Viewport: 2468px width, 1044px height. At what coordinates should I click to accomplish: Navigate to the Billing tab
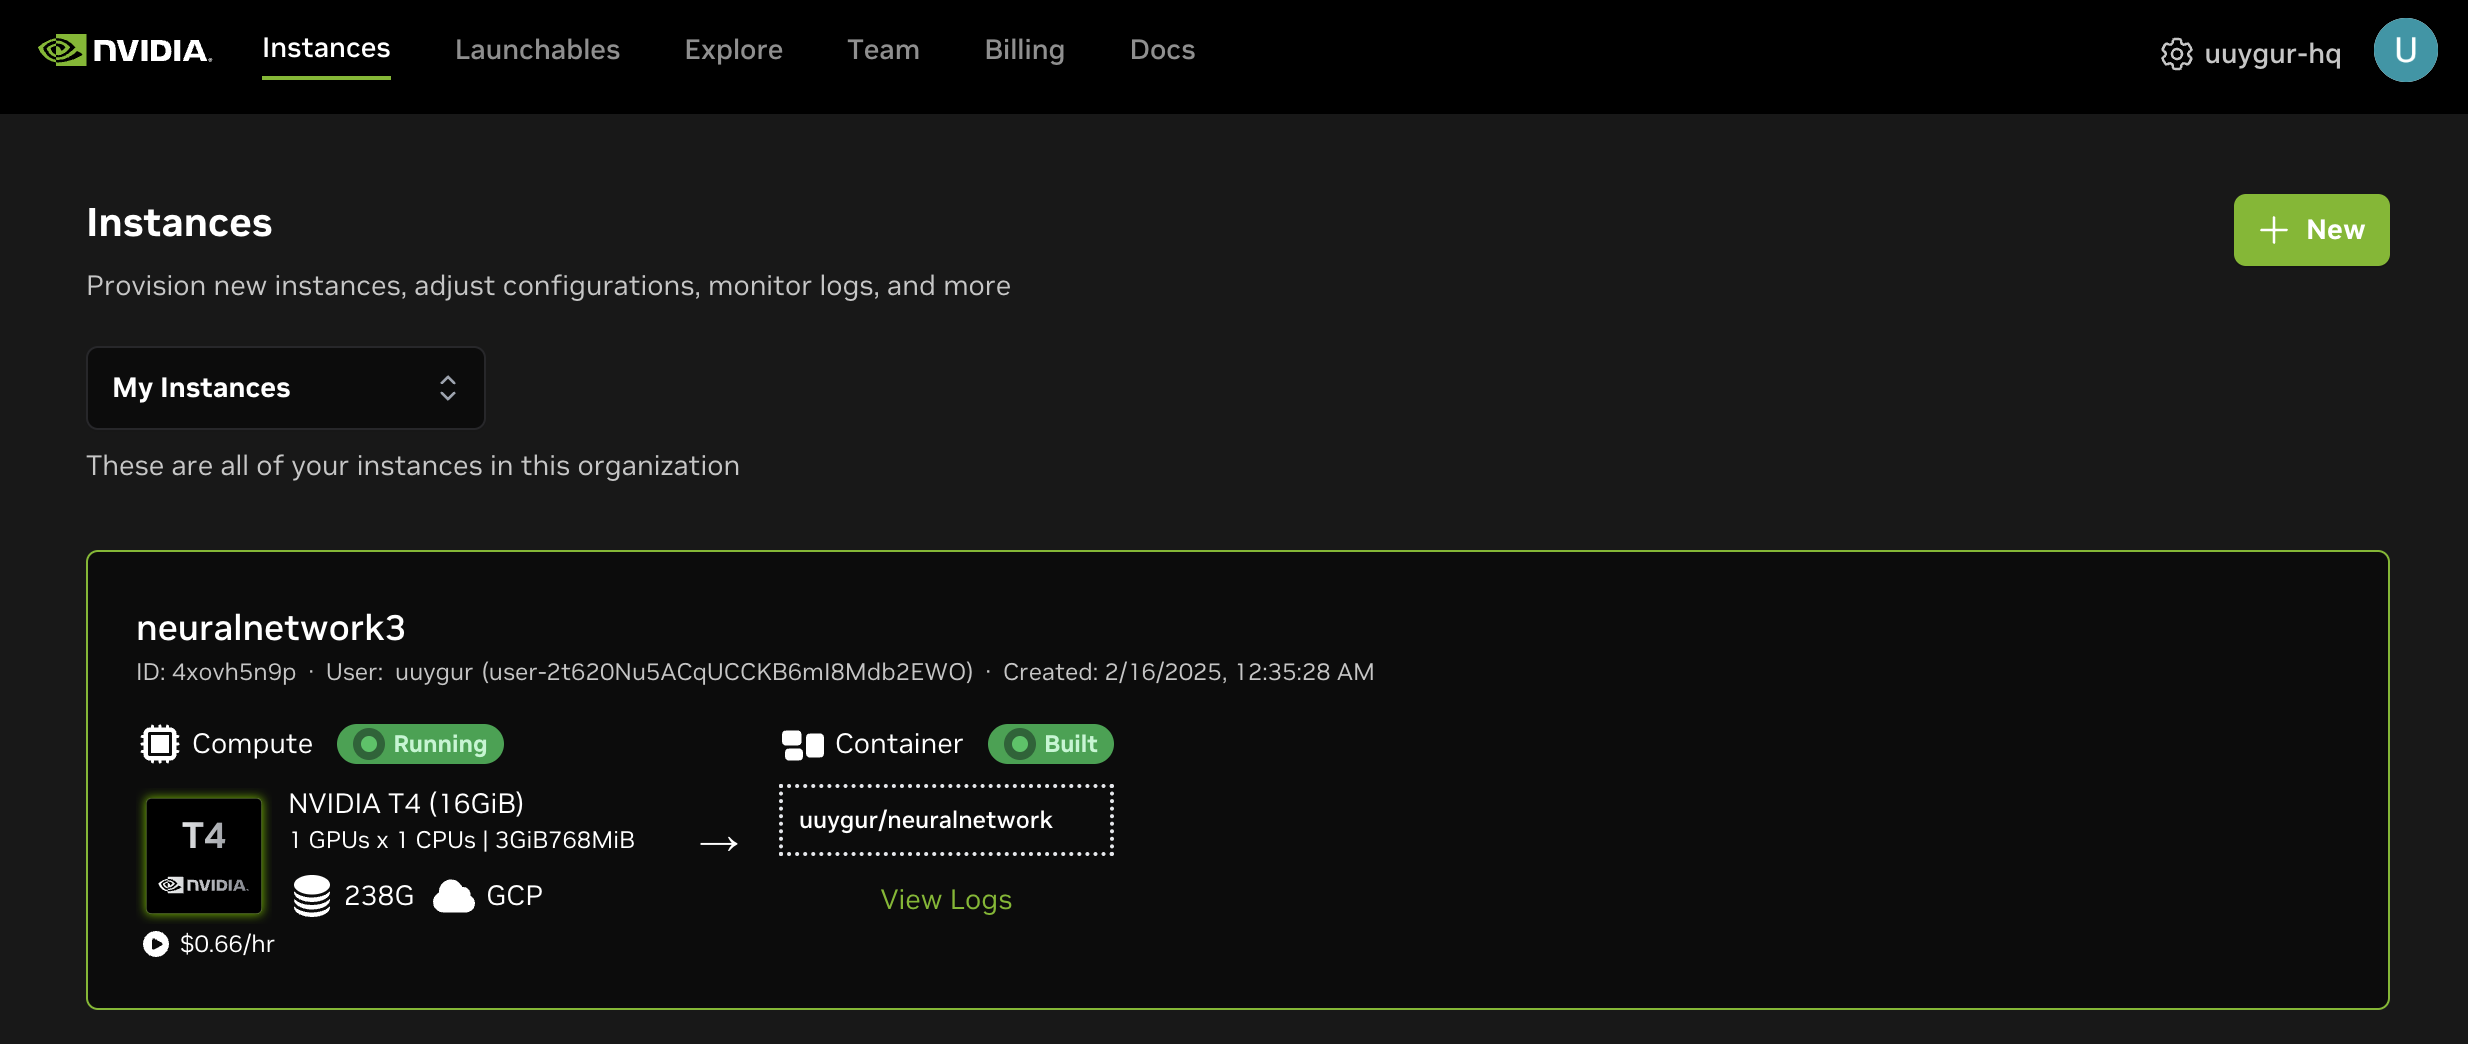1024,50
